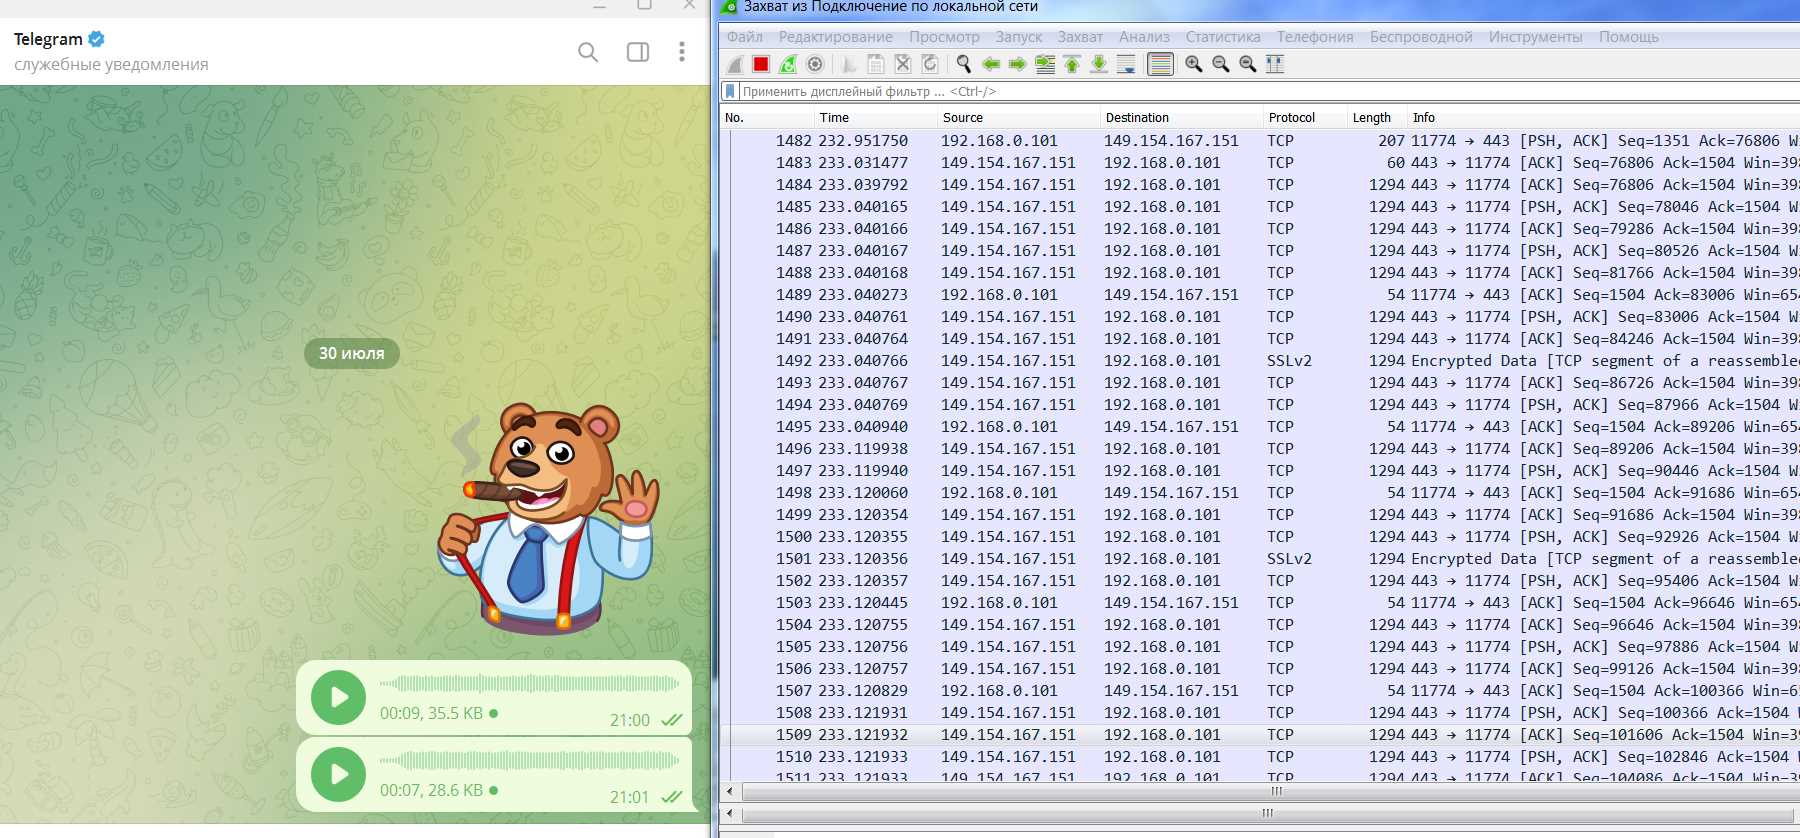Image resolution: width=1800 pixels, height=838 pixels.
Task: Select packet 1482 with length 207
Action: point(1260,141)
